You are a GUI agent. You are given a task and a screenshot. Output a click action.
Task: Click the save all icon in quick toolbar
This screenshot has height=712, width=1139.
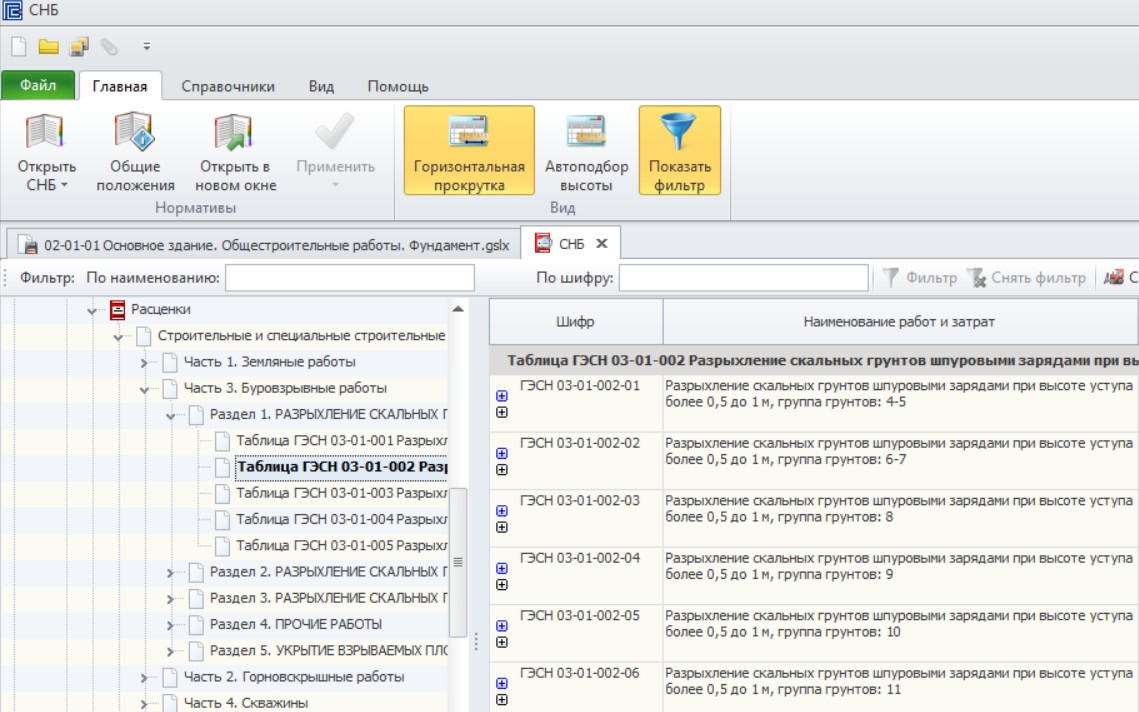point(78,46)
